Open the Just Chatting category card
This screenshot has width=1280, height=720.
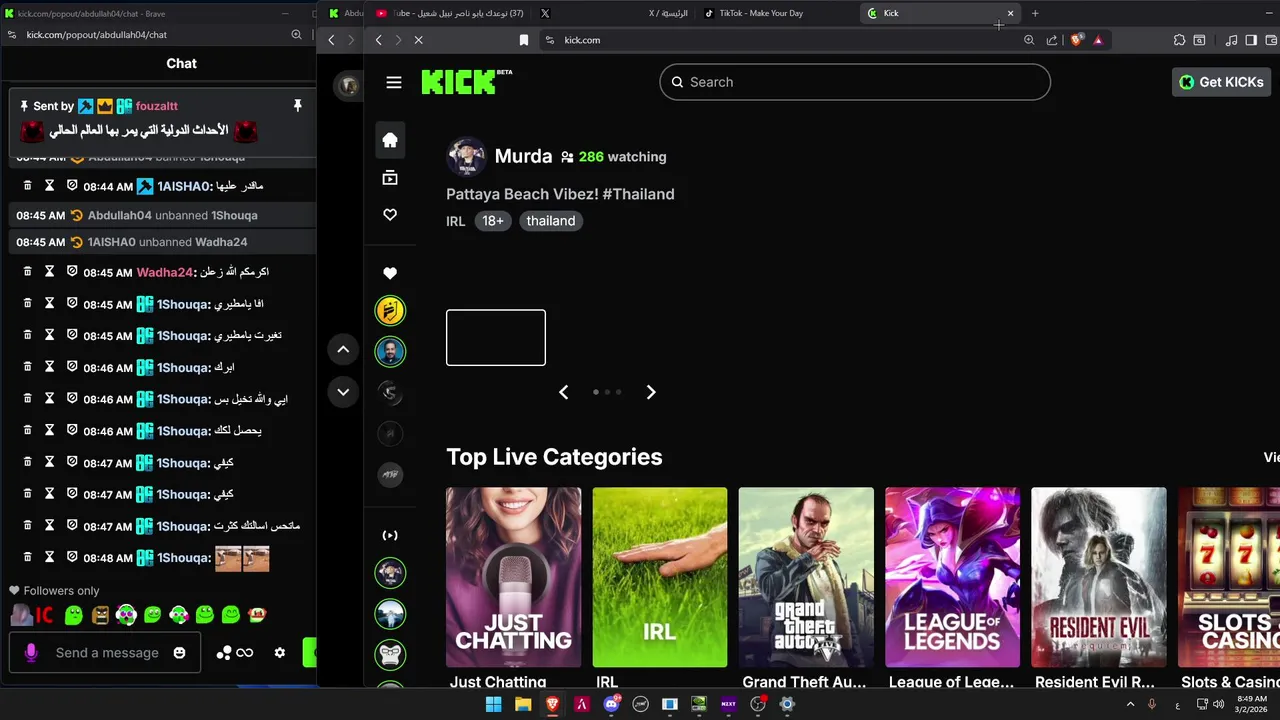click(513, 578)
